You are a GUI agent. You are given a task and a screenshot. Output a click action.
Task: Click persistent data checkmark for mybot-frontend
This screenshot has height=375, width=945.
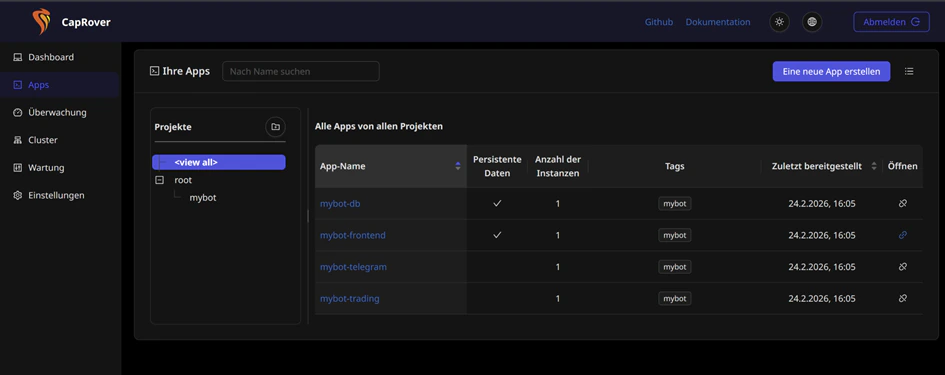click(x=497, y=235)
